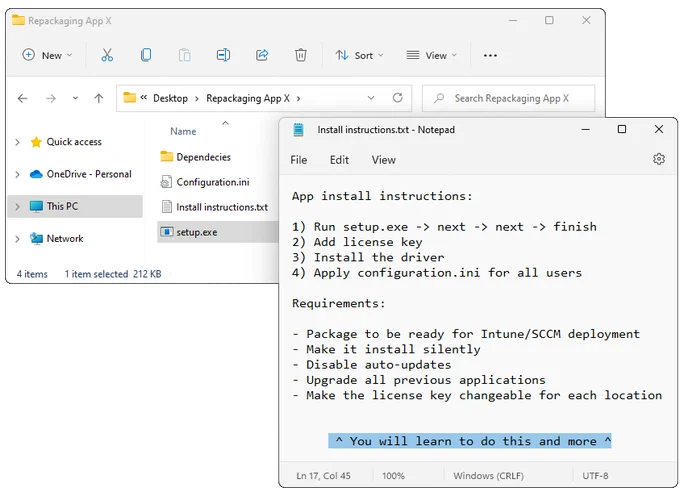
Task: Open the New dropdown in Explorer toolbar
Action: 47,55
